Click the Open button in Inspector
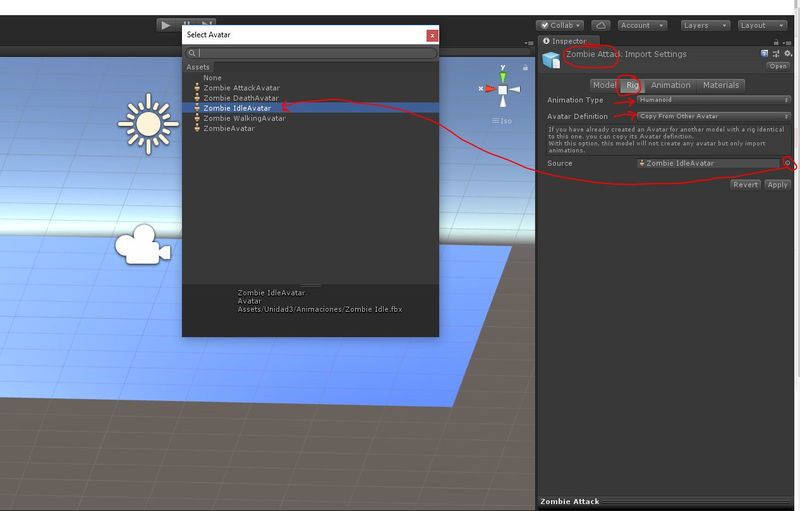The height and width of the screenshot is (511, 800). click(x=778, y=66)
